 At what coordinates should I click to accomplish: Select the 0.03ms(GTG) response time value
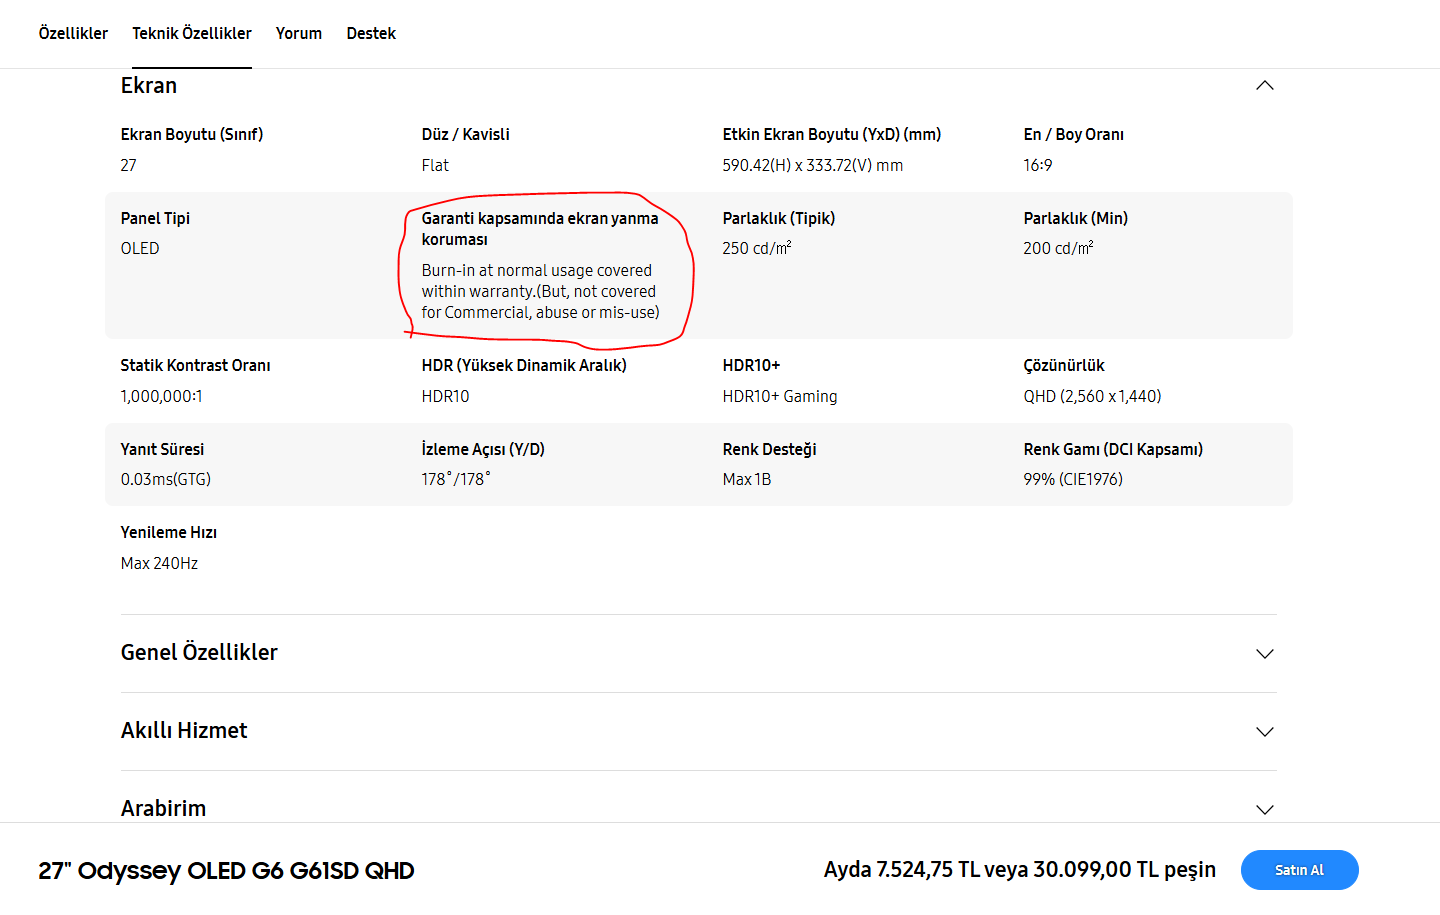point(166,479)
